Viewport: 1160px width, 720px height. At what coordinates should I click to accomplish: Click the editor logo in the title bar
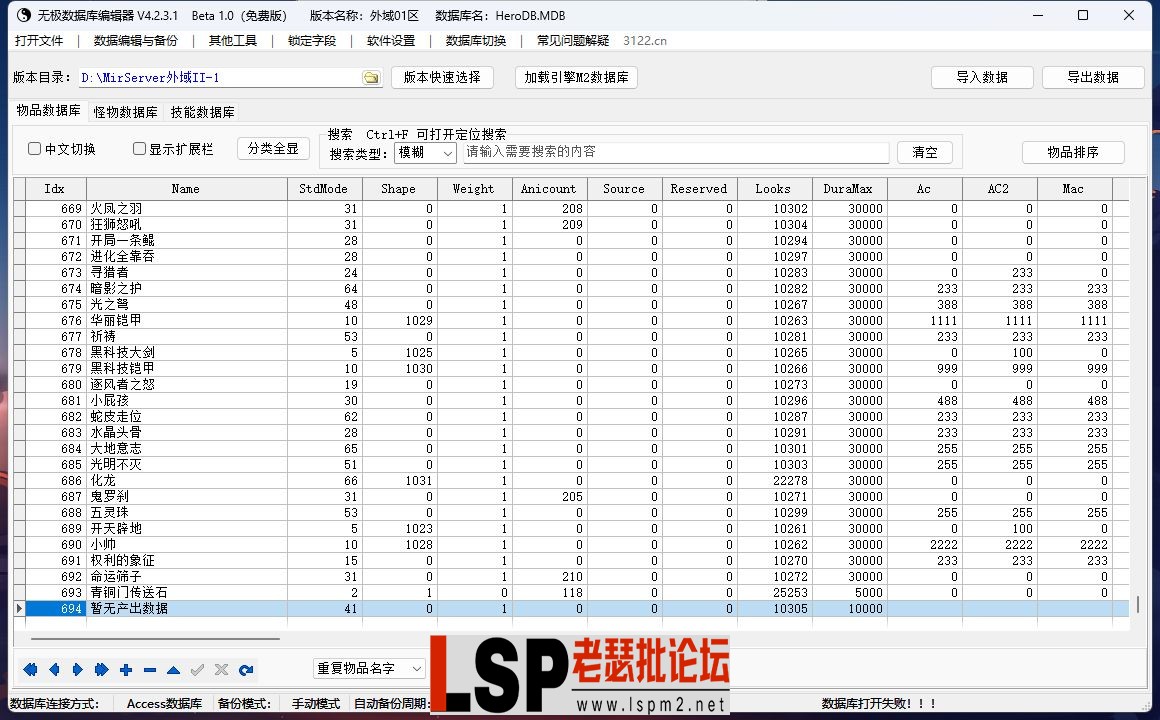[x=22, y=16]
